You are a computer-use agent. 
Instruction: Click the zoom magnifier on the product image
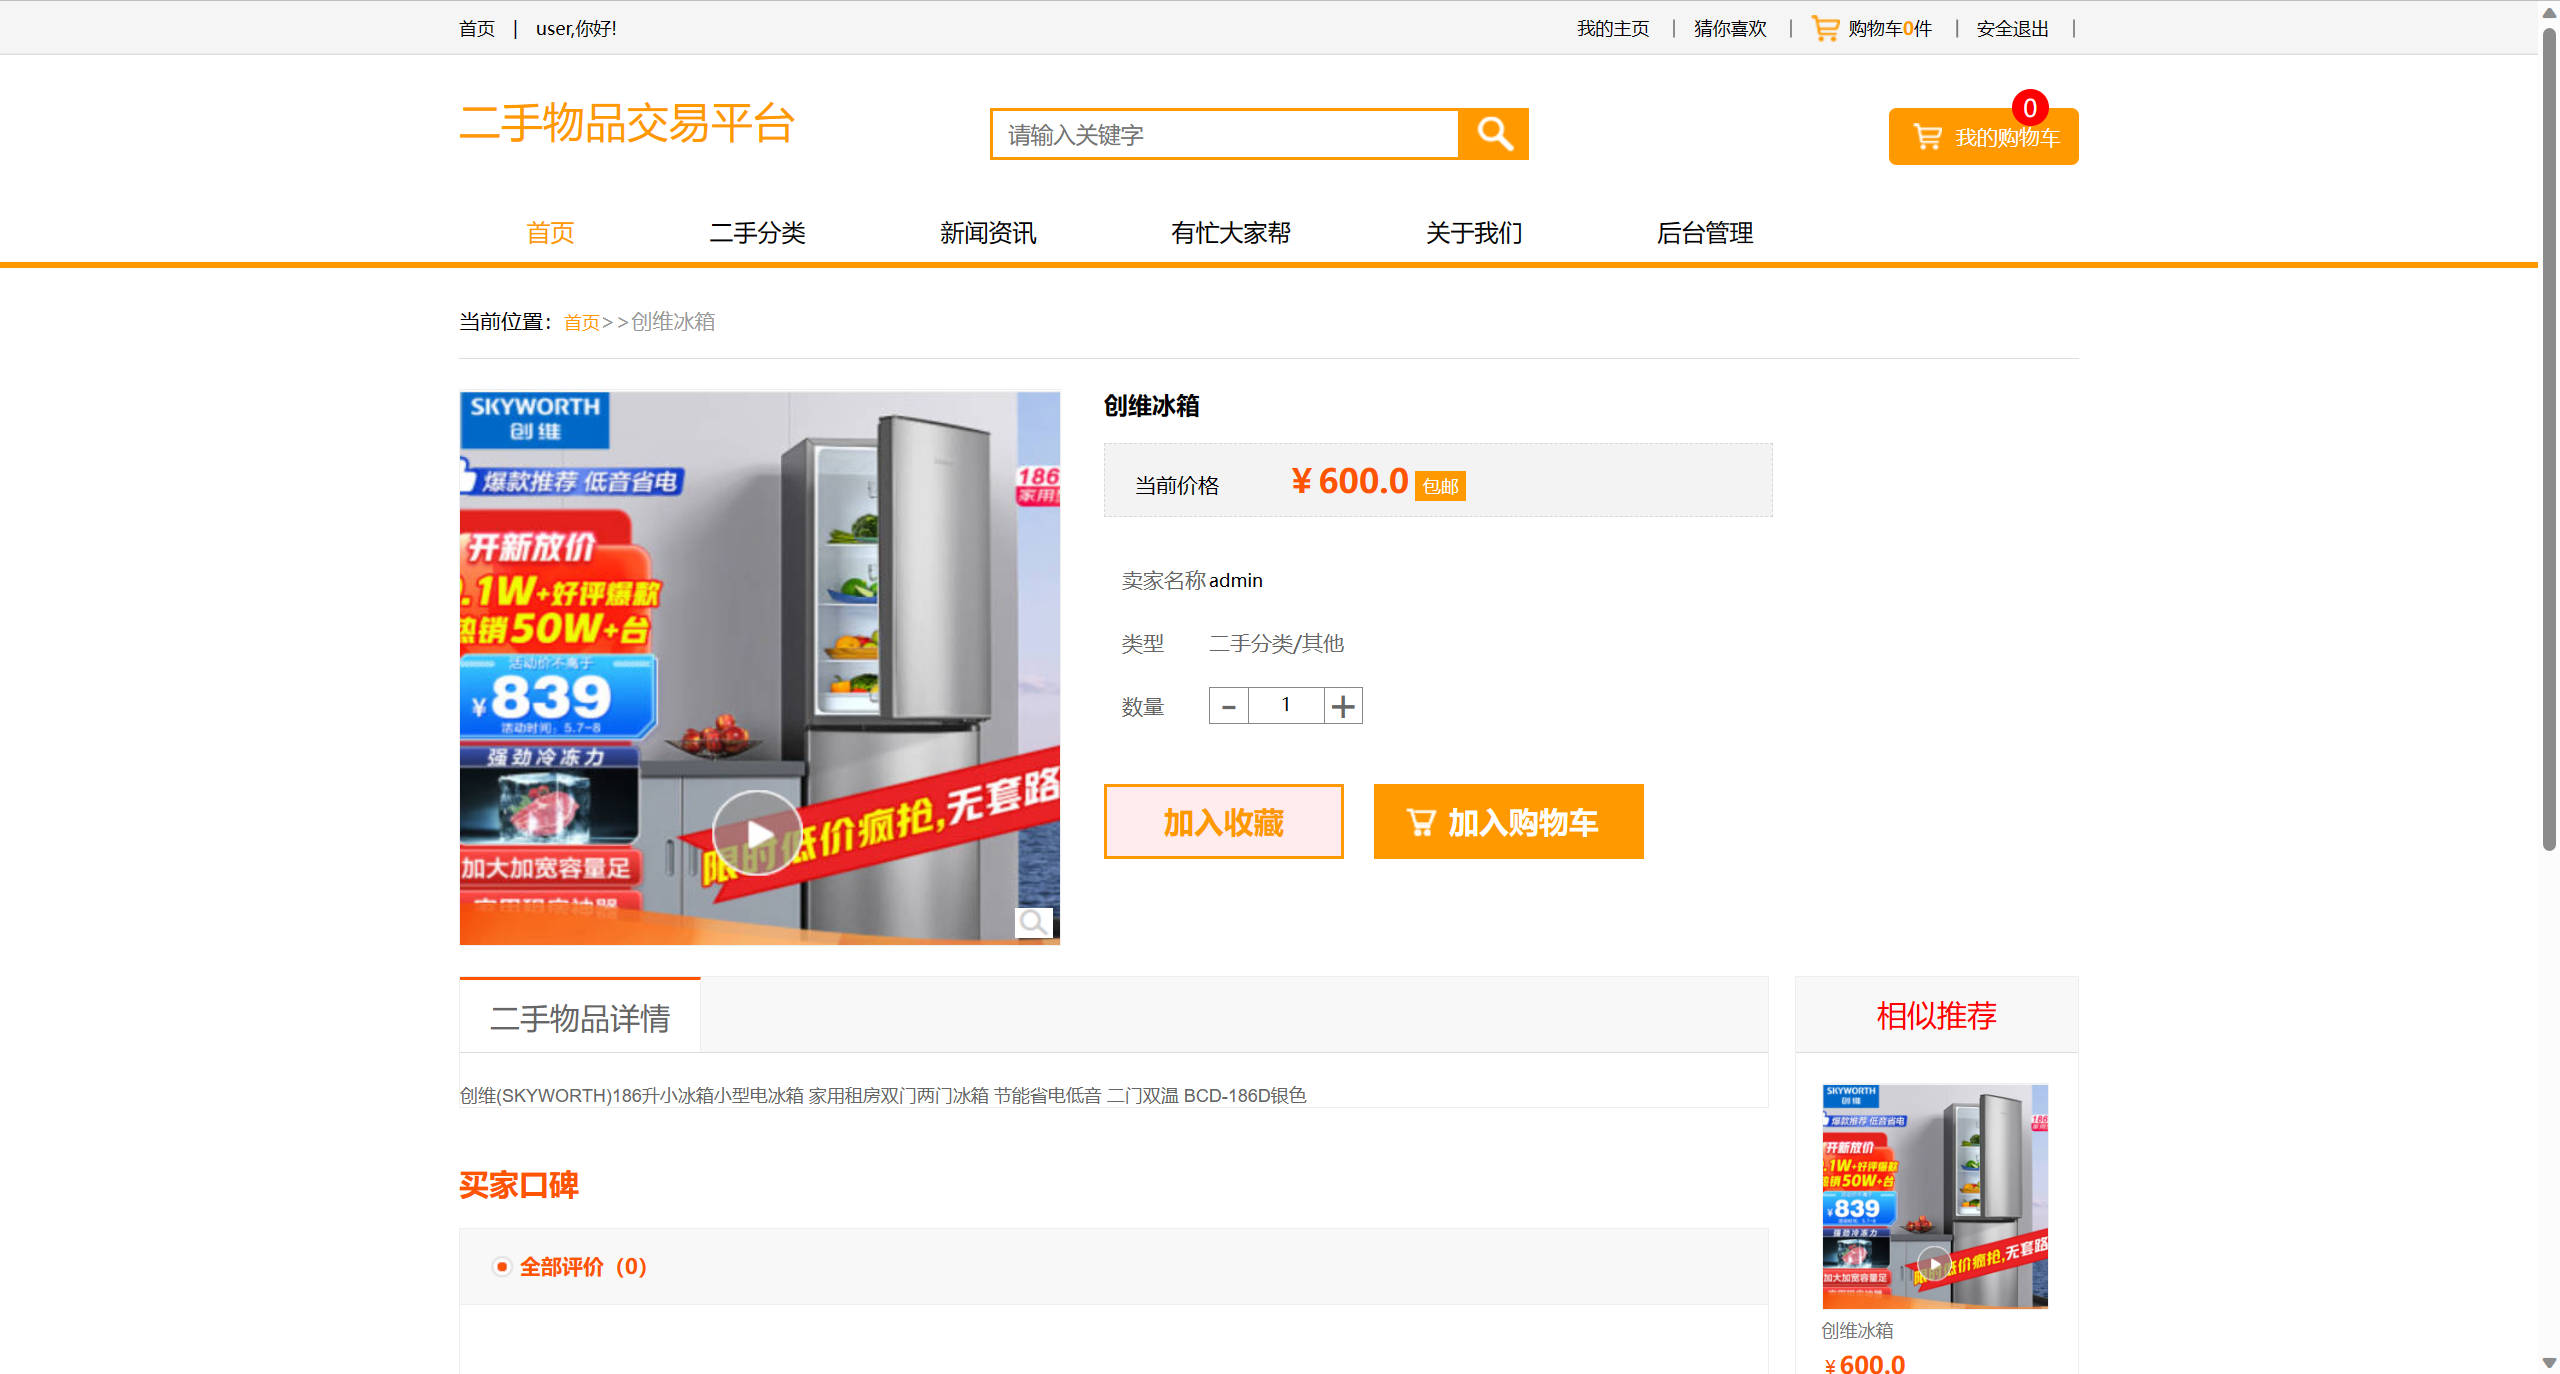tap(1035, 923)
